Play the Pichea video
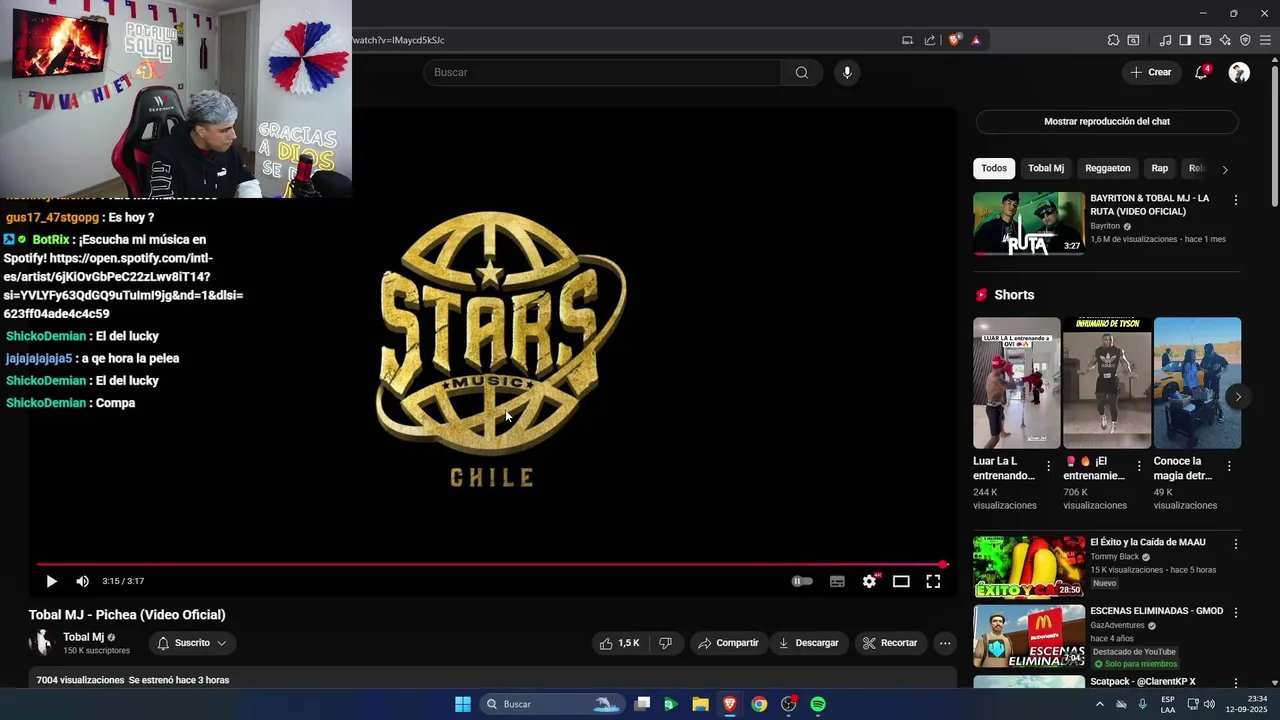 (51, 581)
